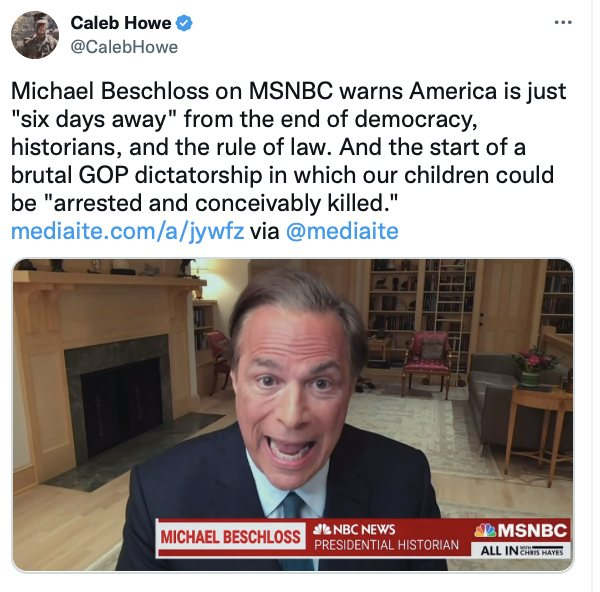600x592 pixels.
Task: Click the Caleb Howe display name
Action: point(121,23)
